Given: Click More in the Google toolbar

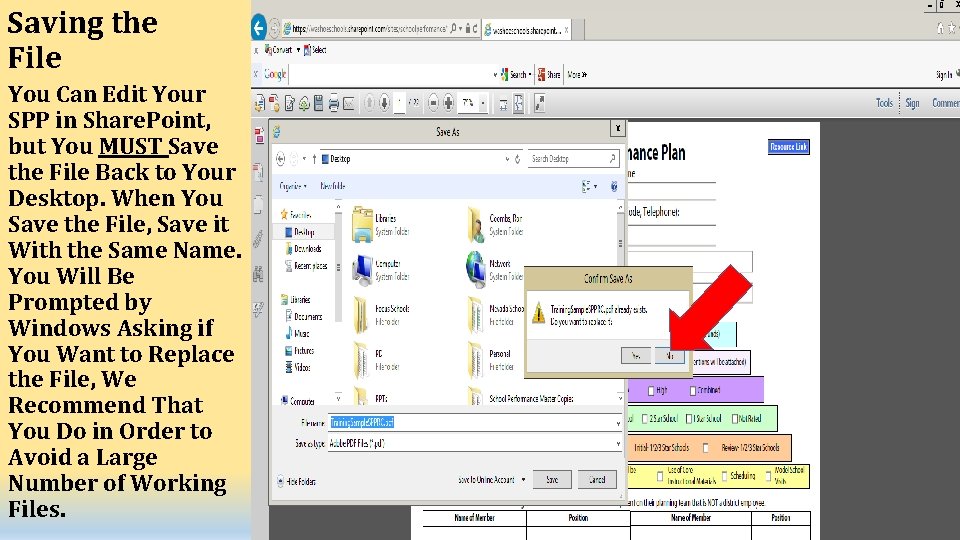Looking at the screenshot, I should [x=577, y=75].
